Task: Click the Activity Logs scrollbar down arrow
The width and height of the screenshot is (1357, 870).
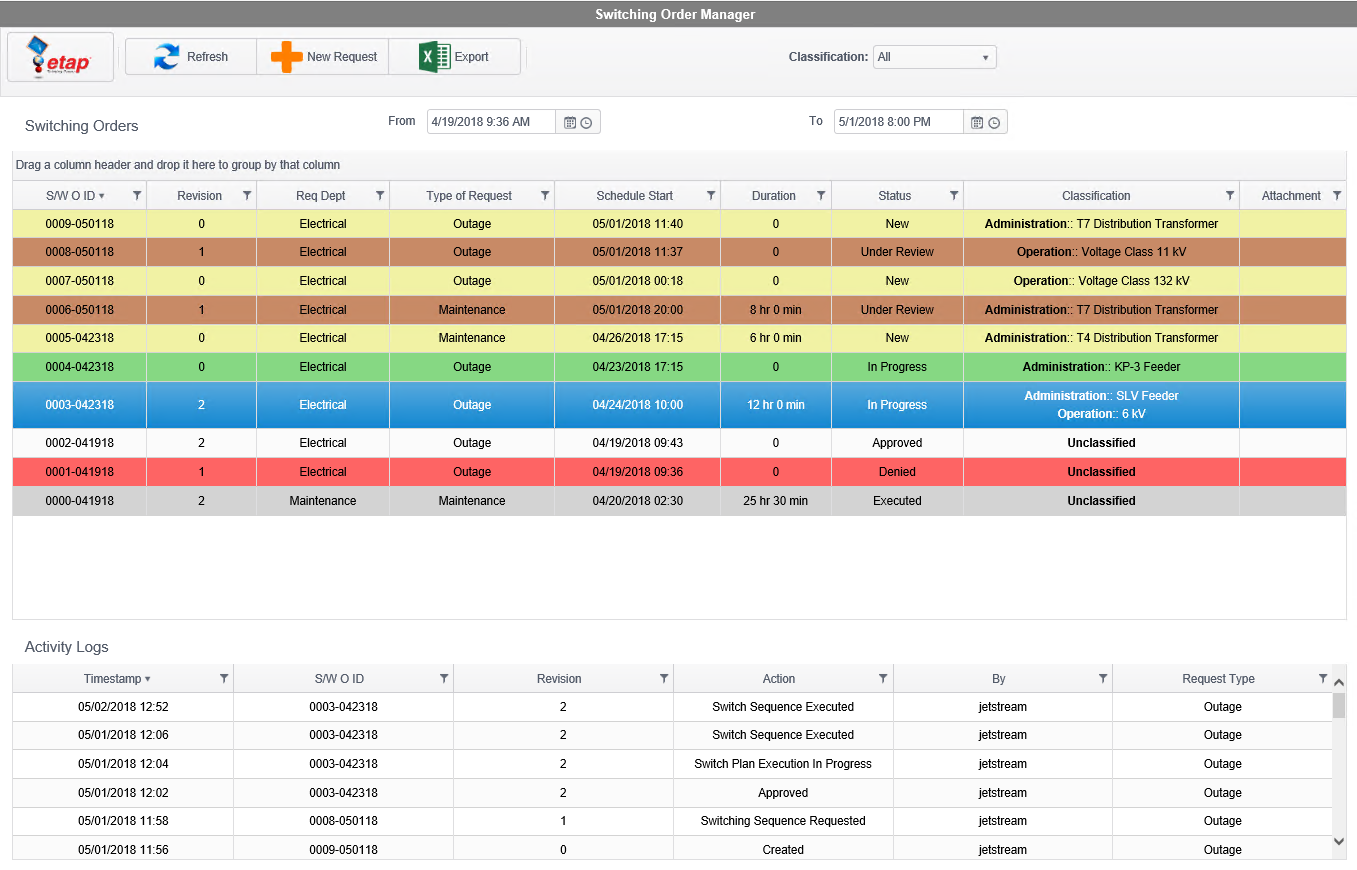Action: point(1339,842)
